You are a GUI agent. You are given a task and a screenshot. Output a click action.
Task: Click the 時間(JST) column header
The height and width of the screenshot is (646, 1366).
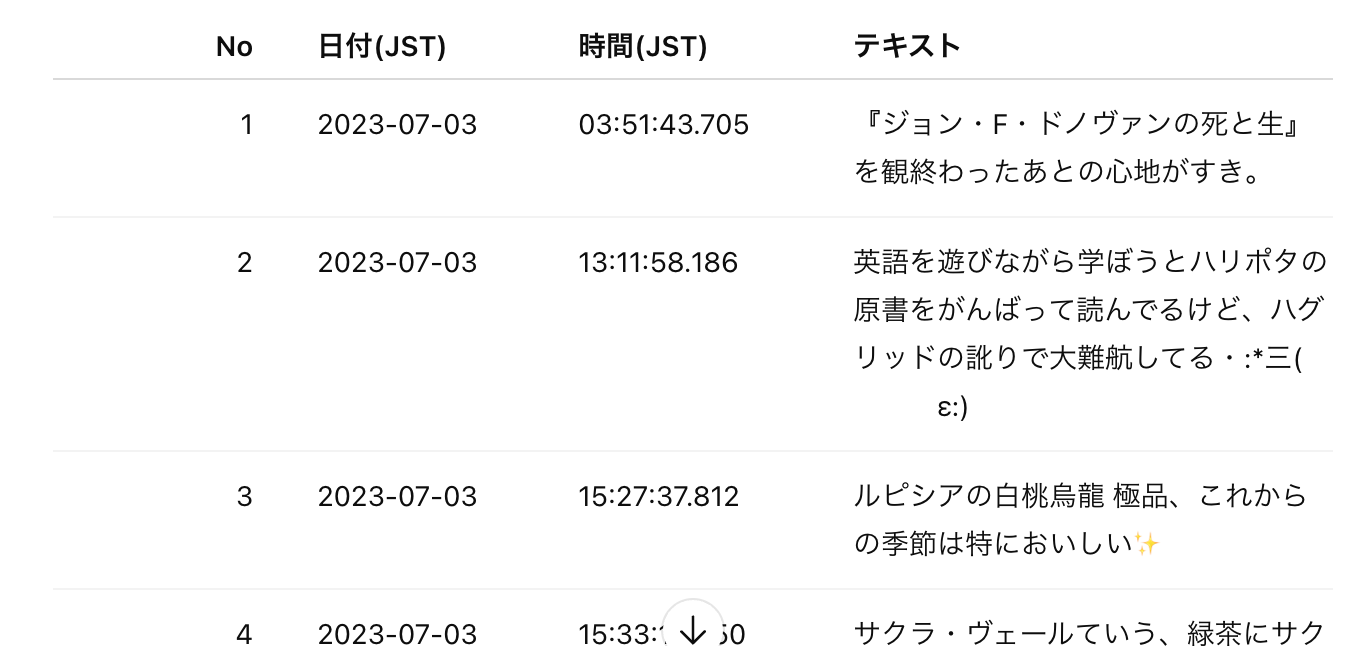643,47
